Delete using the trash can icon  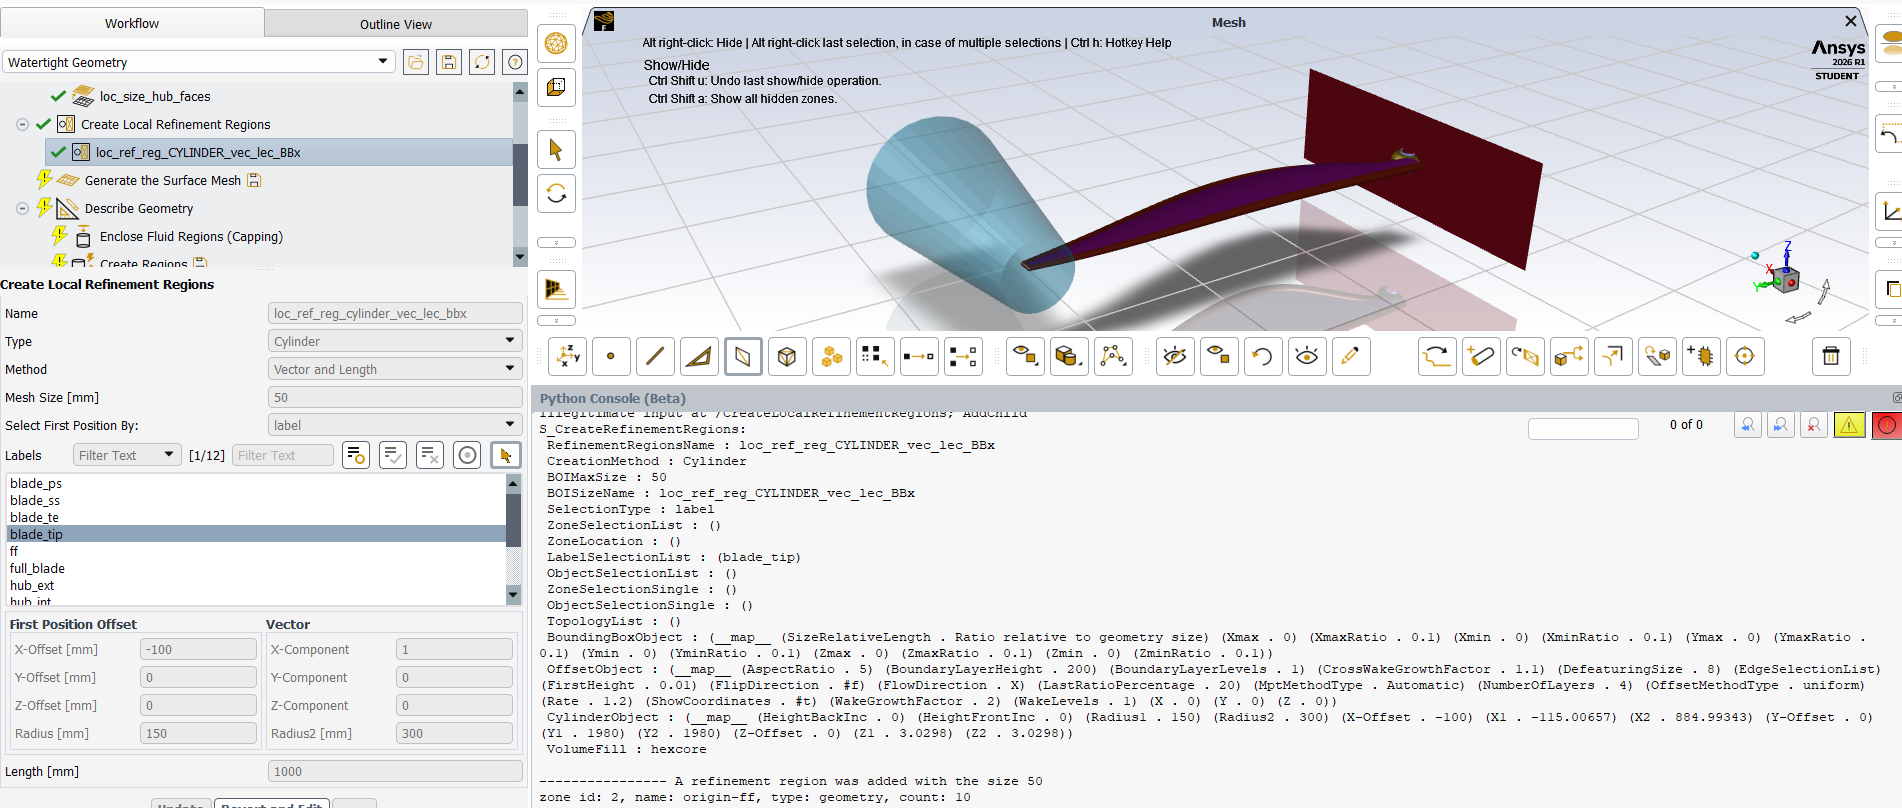pos(1831,356)
